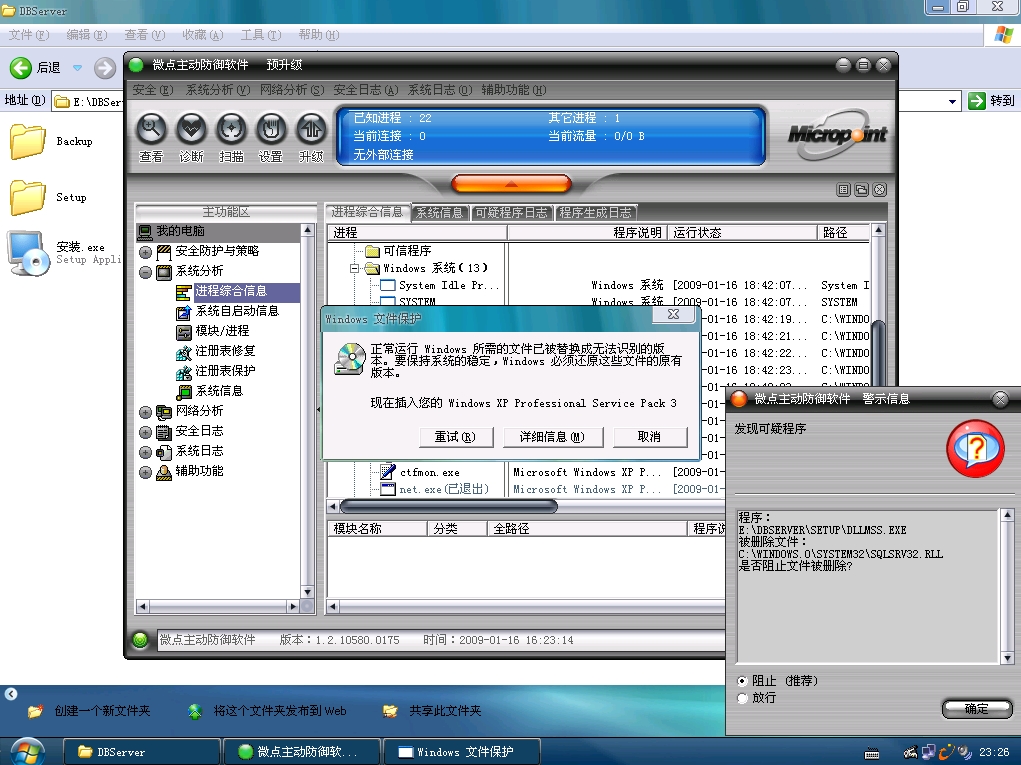The image size is (1021, 765).
Task: Click the 辅助功能 node icon
Action: coord(164,472)
